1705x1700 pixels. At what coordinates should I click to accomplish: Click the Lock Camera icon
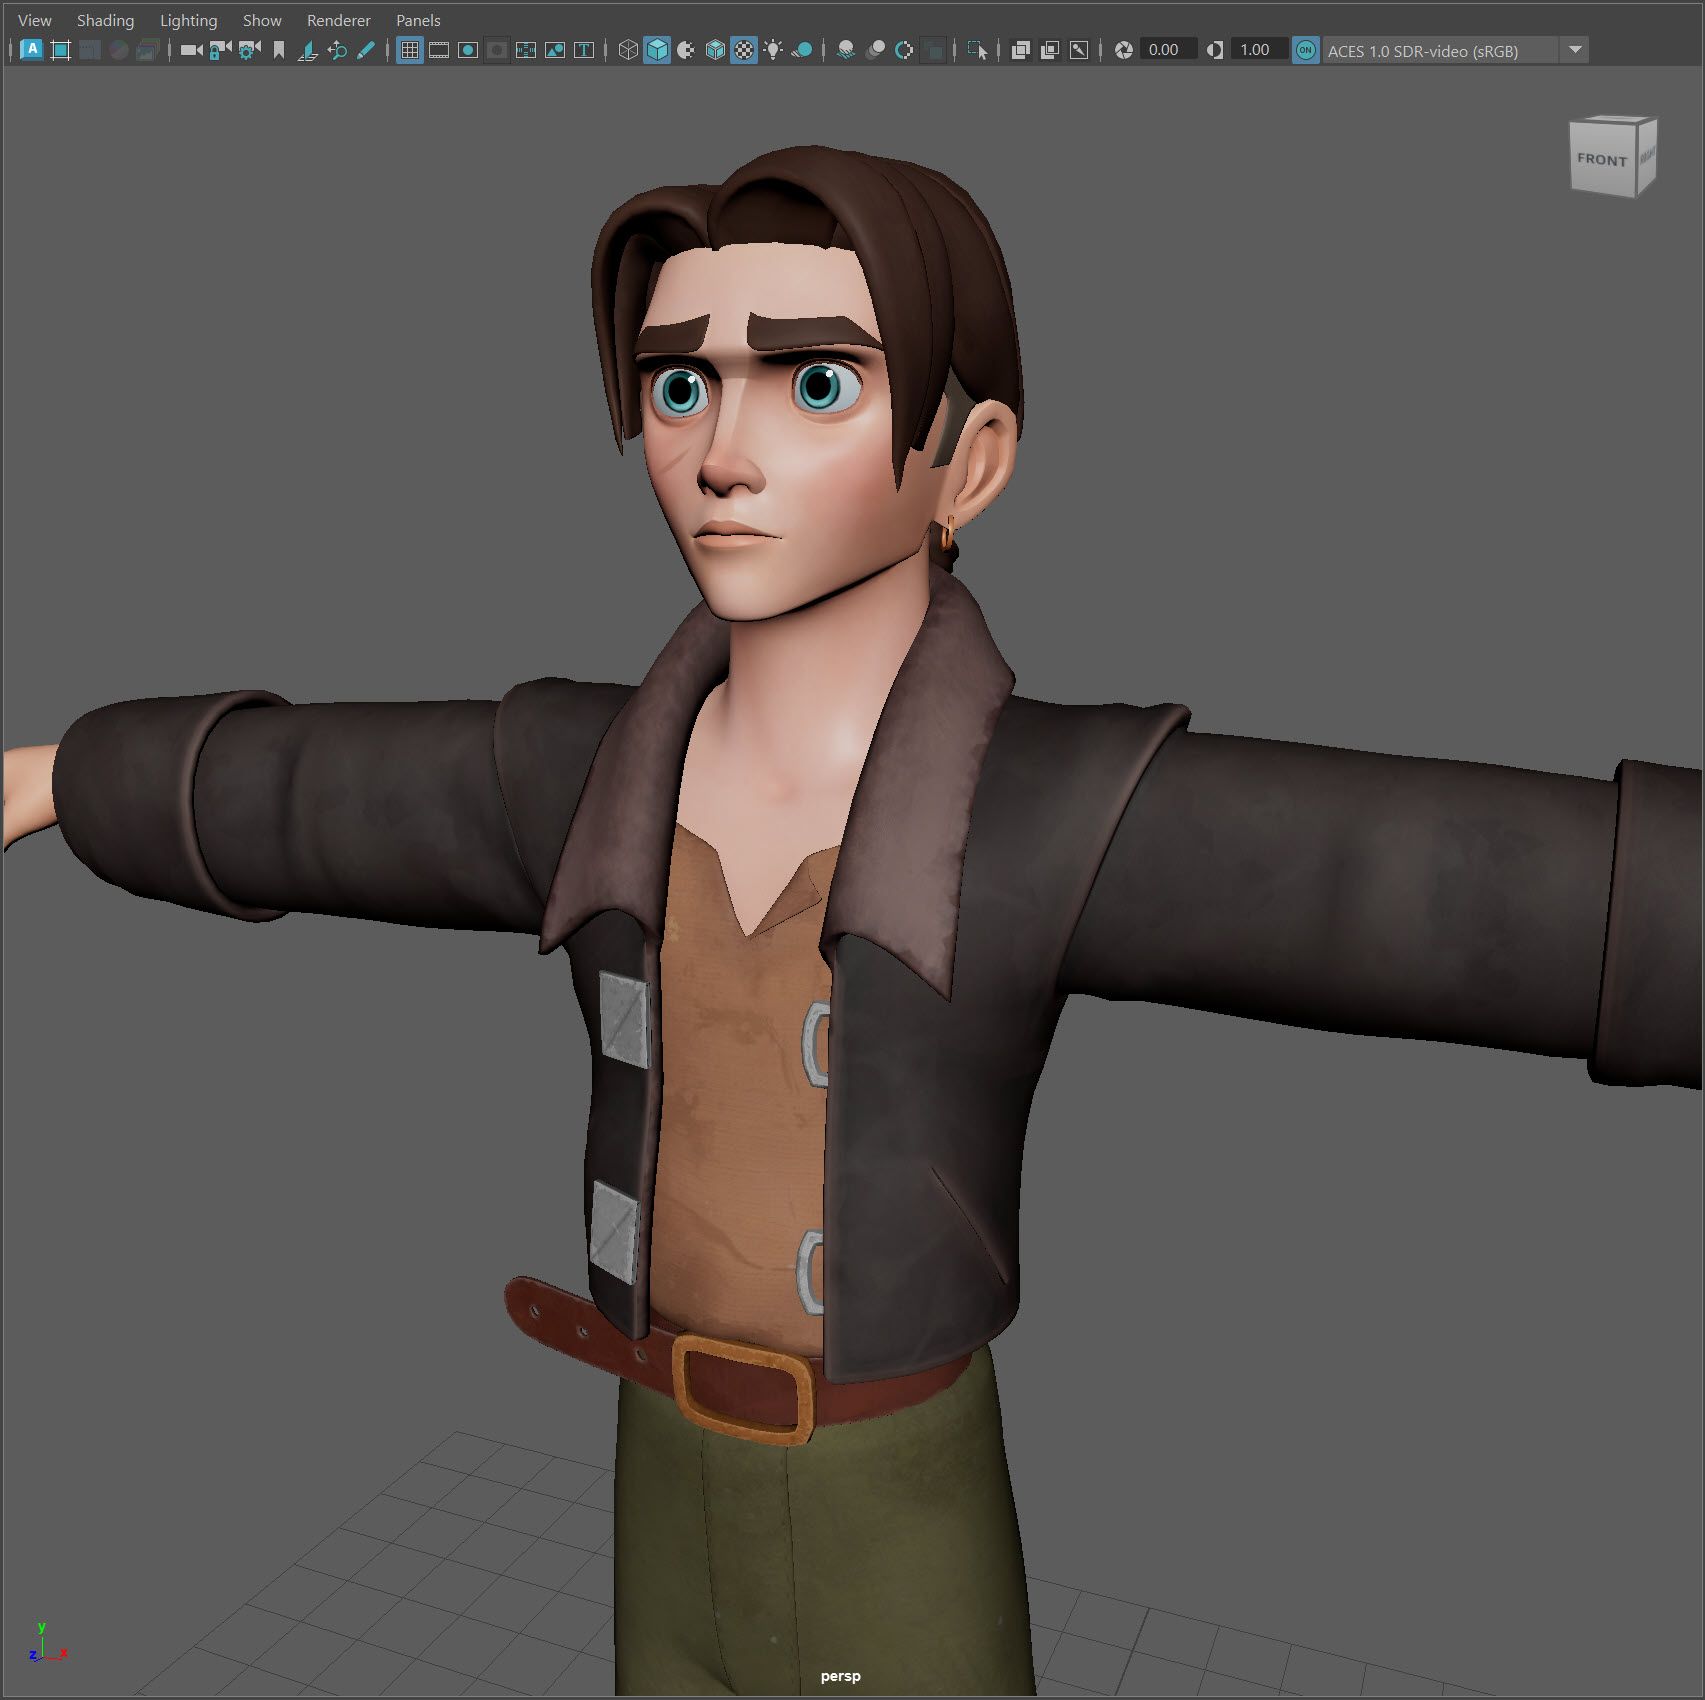pyautogui.click(x=221, y=49)
